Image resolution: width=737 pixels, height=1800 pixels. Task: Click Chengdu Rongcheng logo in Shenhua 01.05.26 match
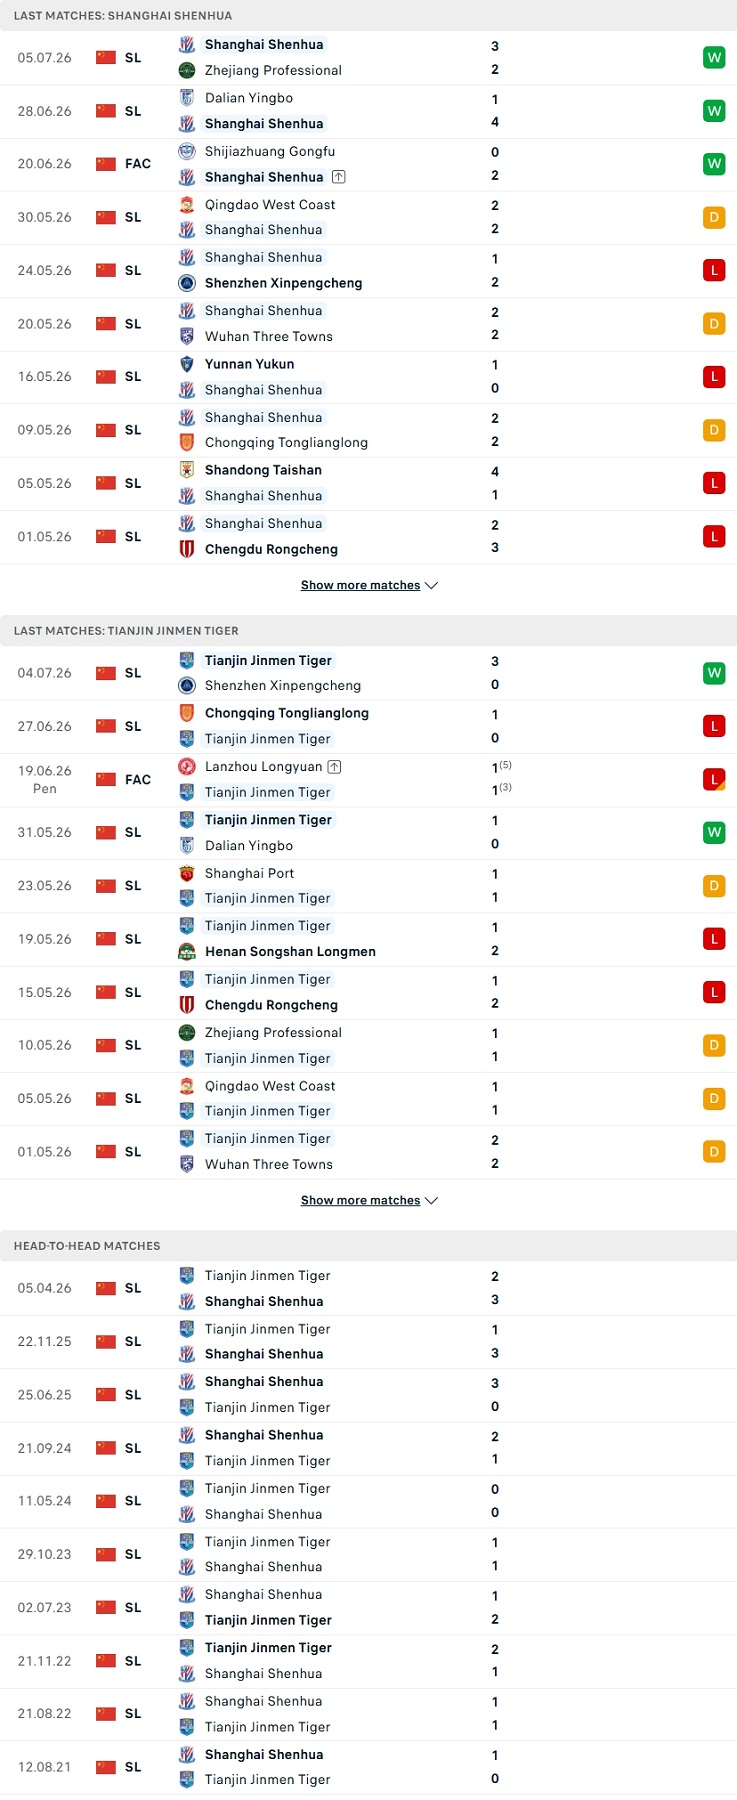tap(187, 549)
